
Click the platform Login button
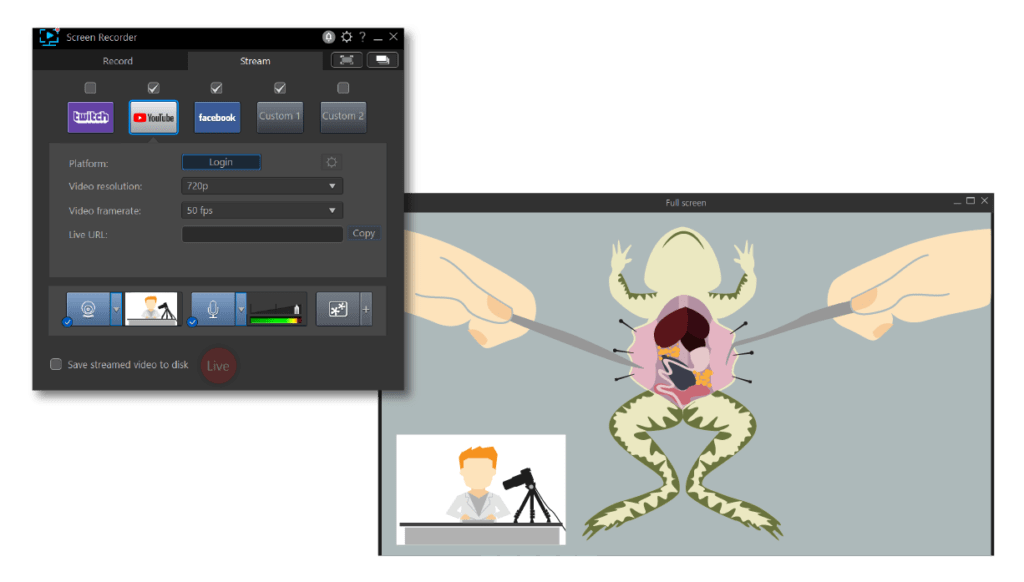pos(221,162)
